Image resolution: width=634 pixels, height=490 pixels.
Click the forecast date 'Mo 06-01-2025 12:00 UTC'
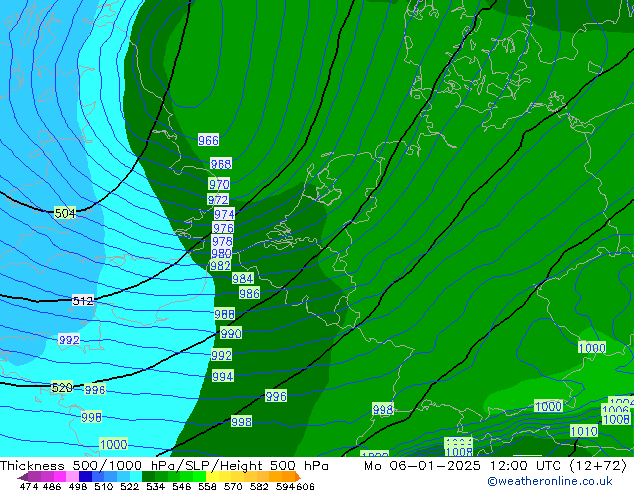click(464, 466)
